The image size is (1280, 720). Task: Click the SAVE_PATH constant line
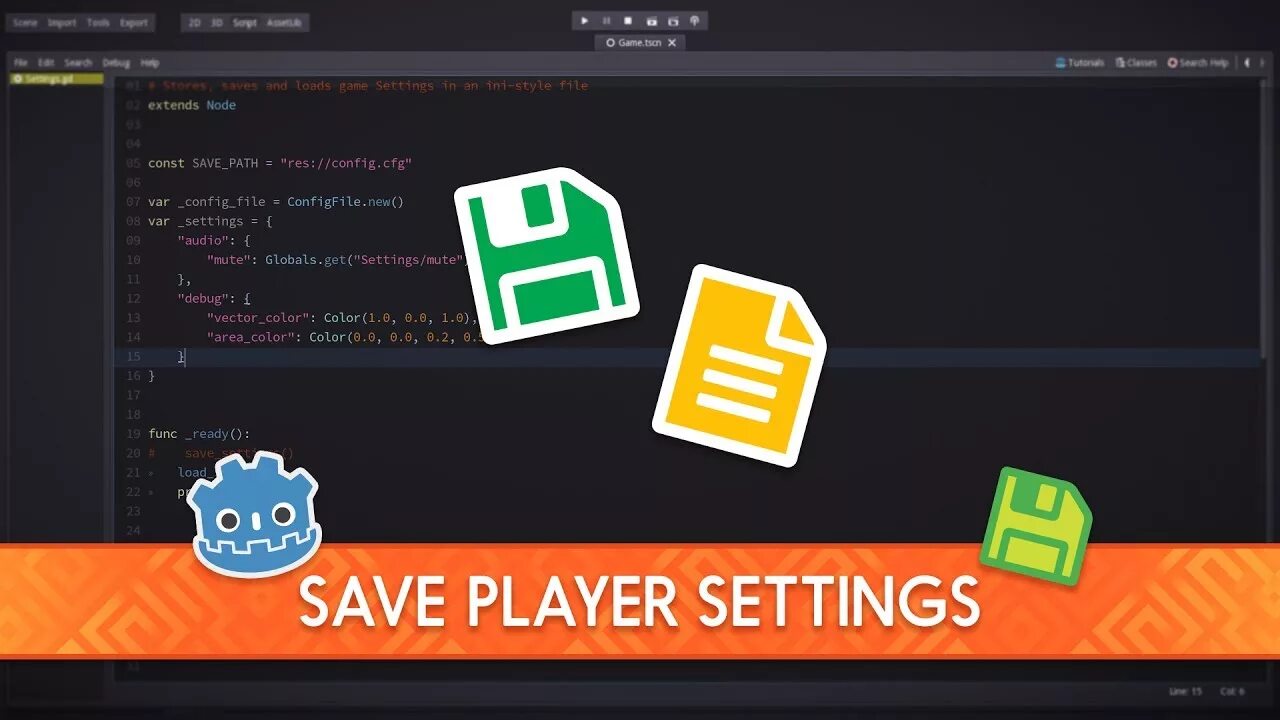280,163
